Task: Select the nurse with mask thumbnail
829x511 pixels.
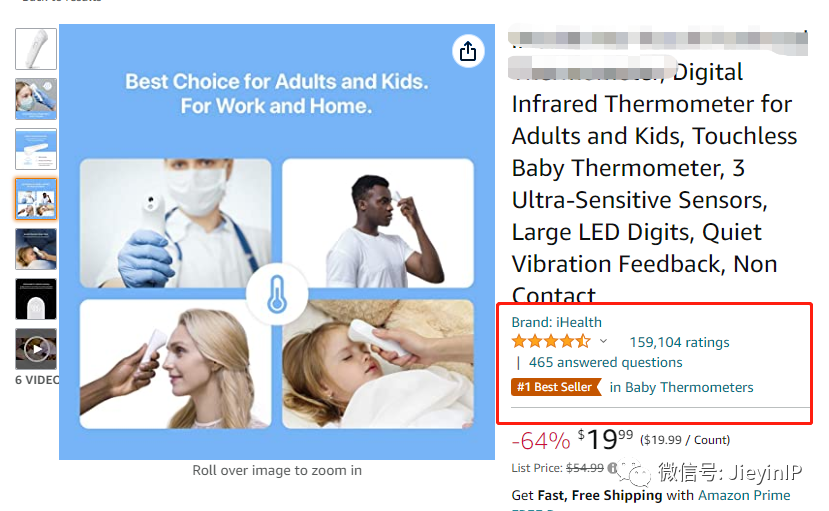Action: pyautogui.click(x=36, y=99)
